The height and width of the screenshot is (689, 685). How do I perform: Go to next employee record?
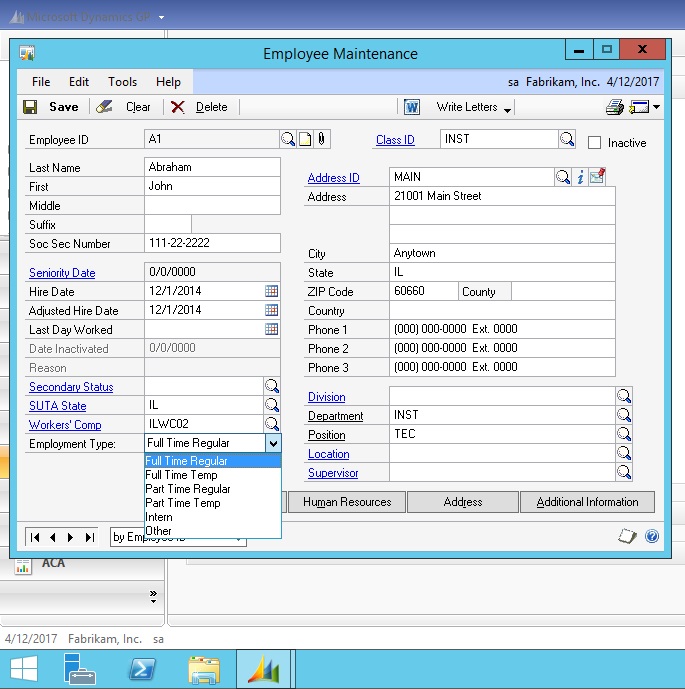pos(70,537)
